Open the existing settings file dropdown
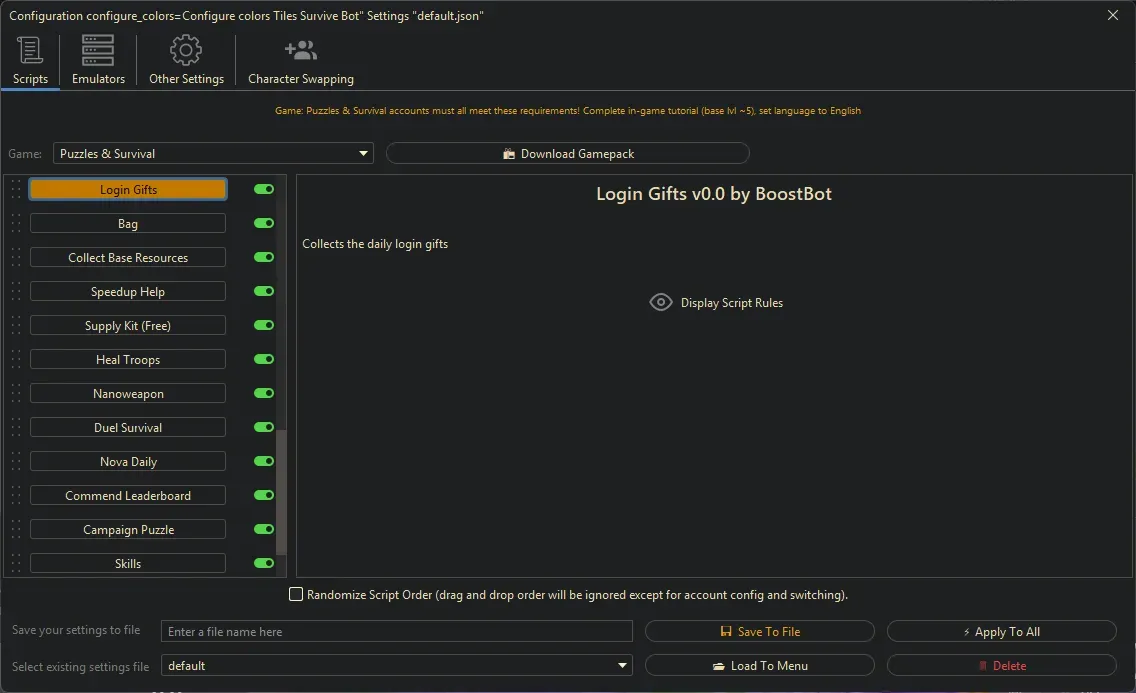The image size is (1136, 693). [x=622, y=665]
